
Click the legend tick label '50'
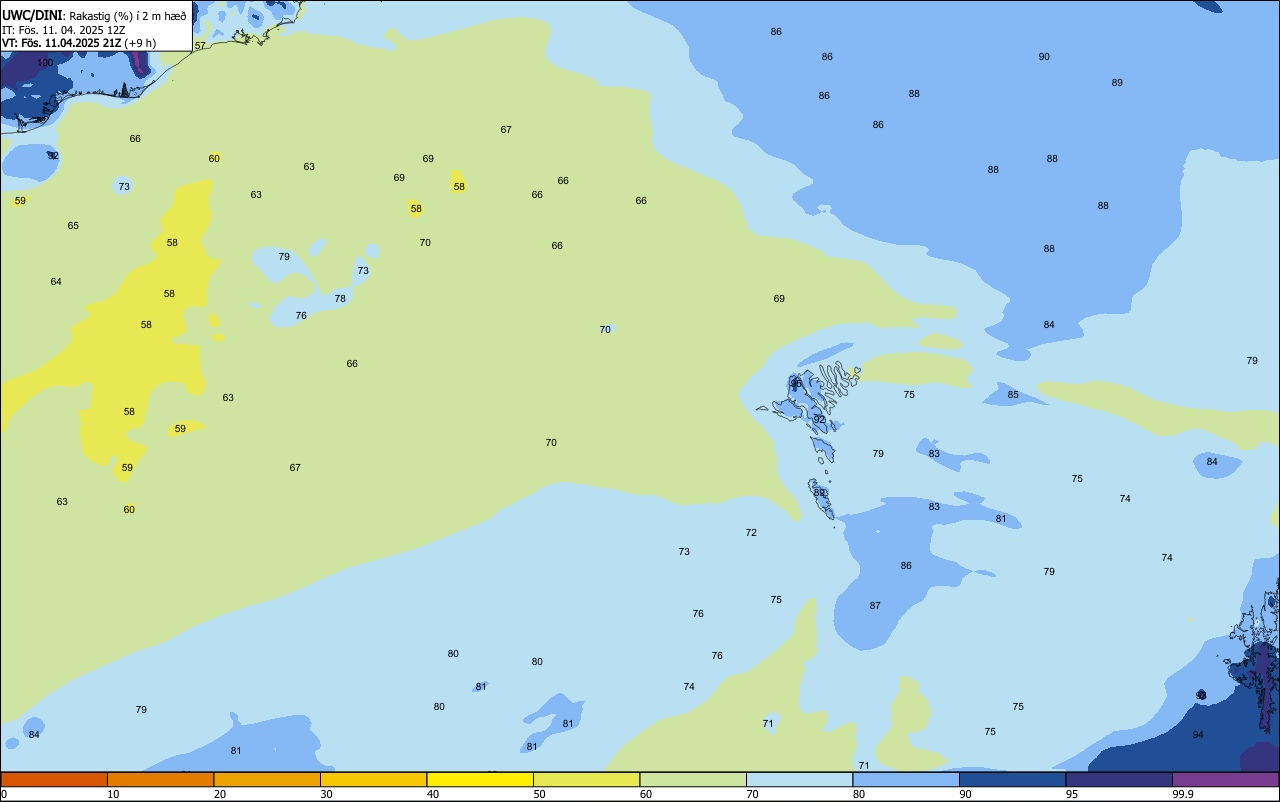click(x=540, y=794)
